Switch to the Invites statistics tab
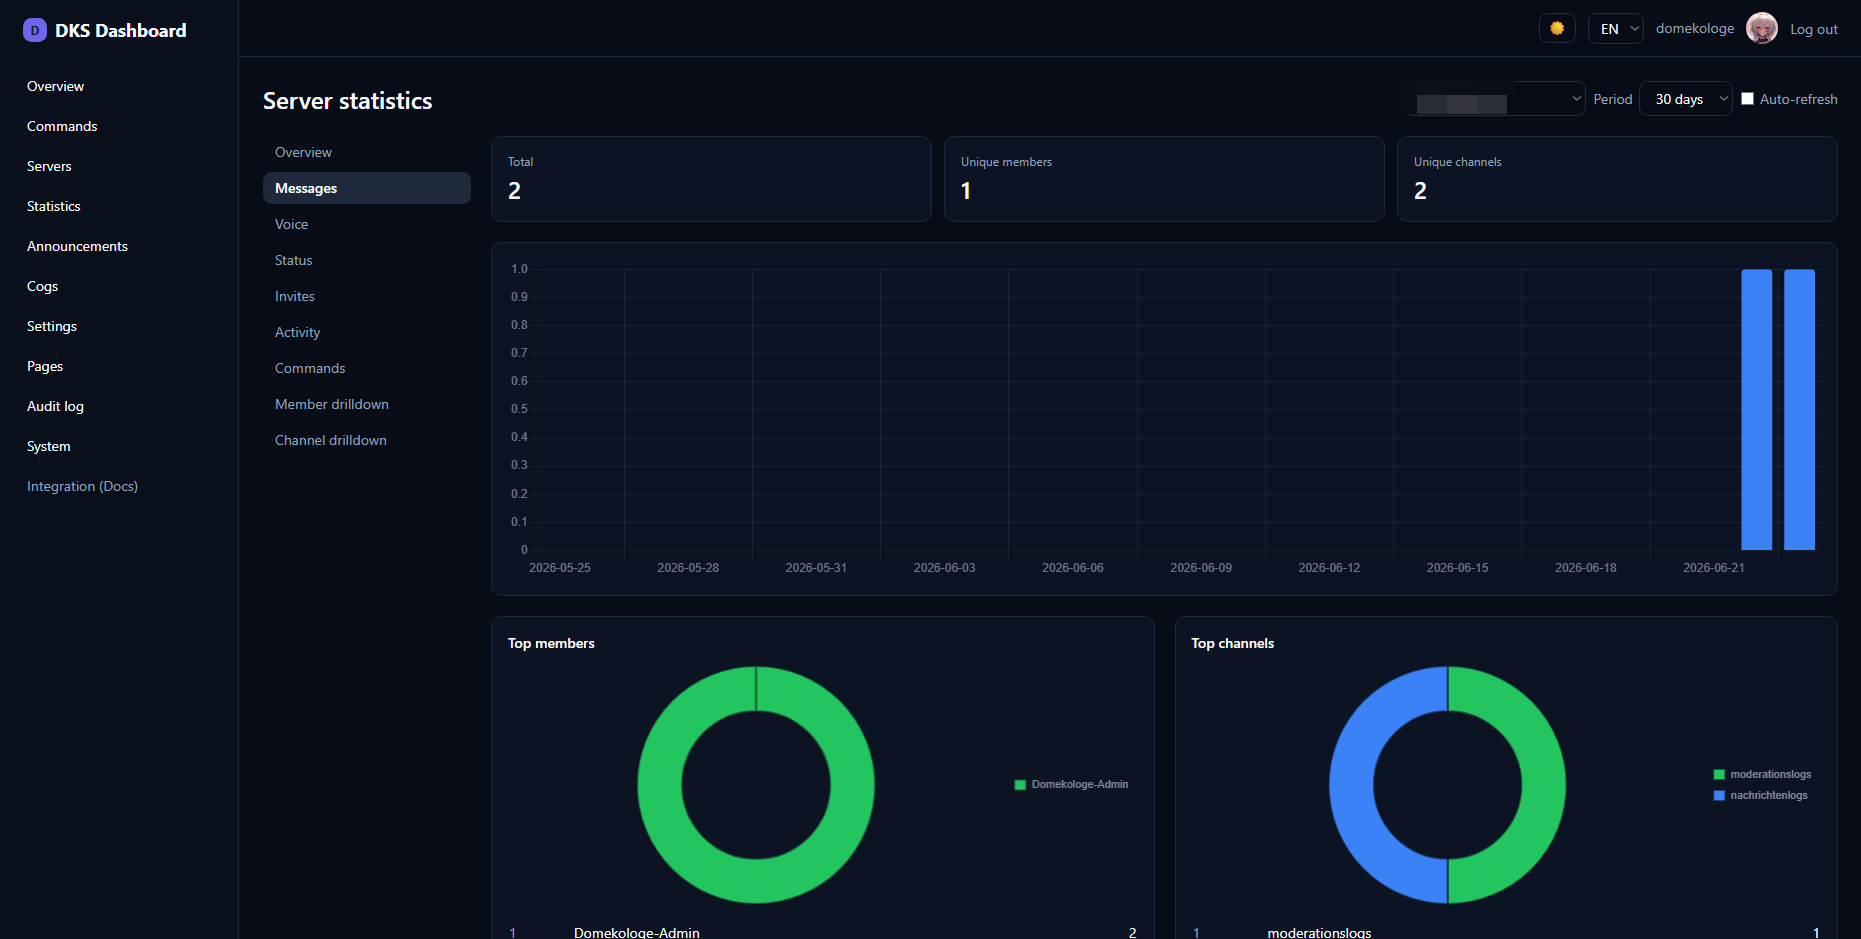Image resolution: width=1861 pixels, height=939 pixels. (x=367, y=296)
